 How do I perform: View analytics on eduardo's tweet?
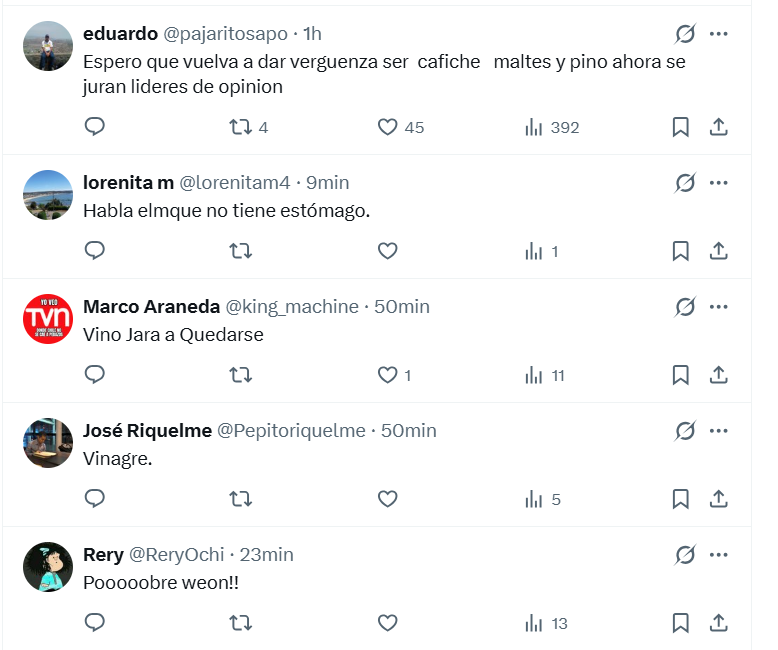click(534, 127)
